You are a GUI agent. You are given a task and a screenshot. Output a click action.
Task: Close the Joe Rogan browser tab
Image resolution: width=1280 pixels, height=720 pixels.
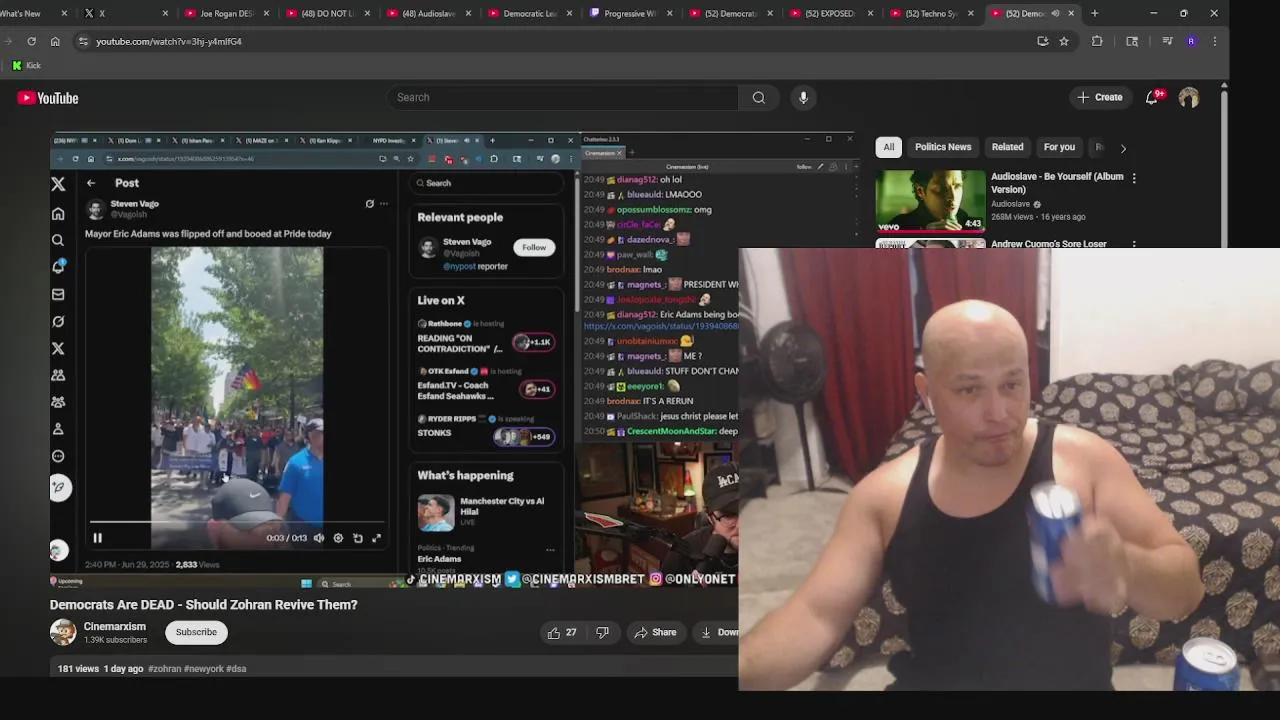point(266,13)
